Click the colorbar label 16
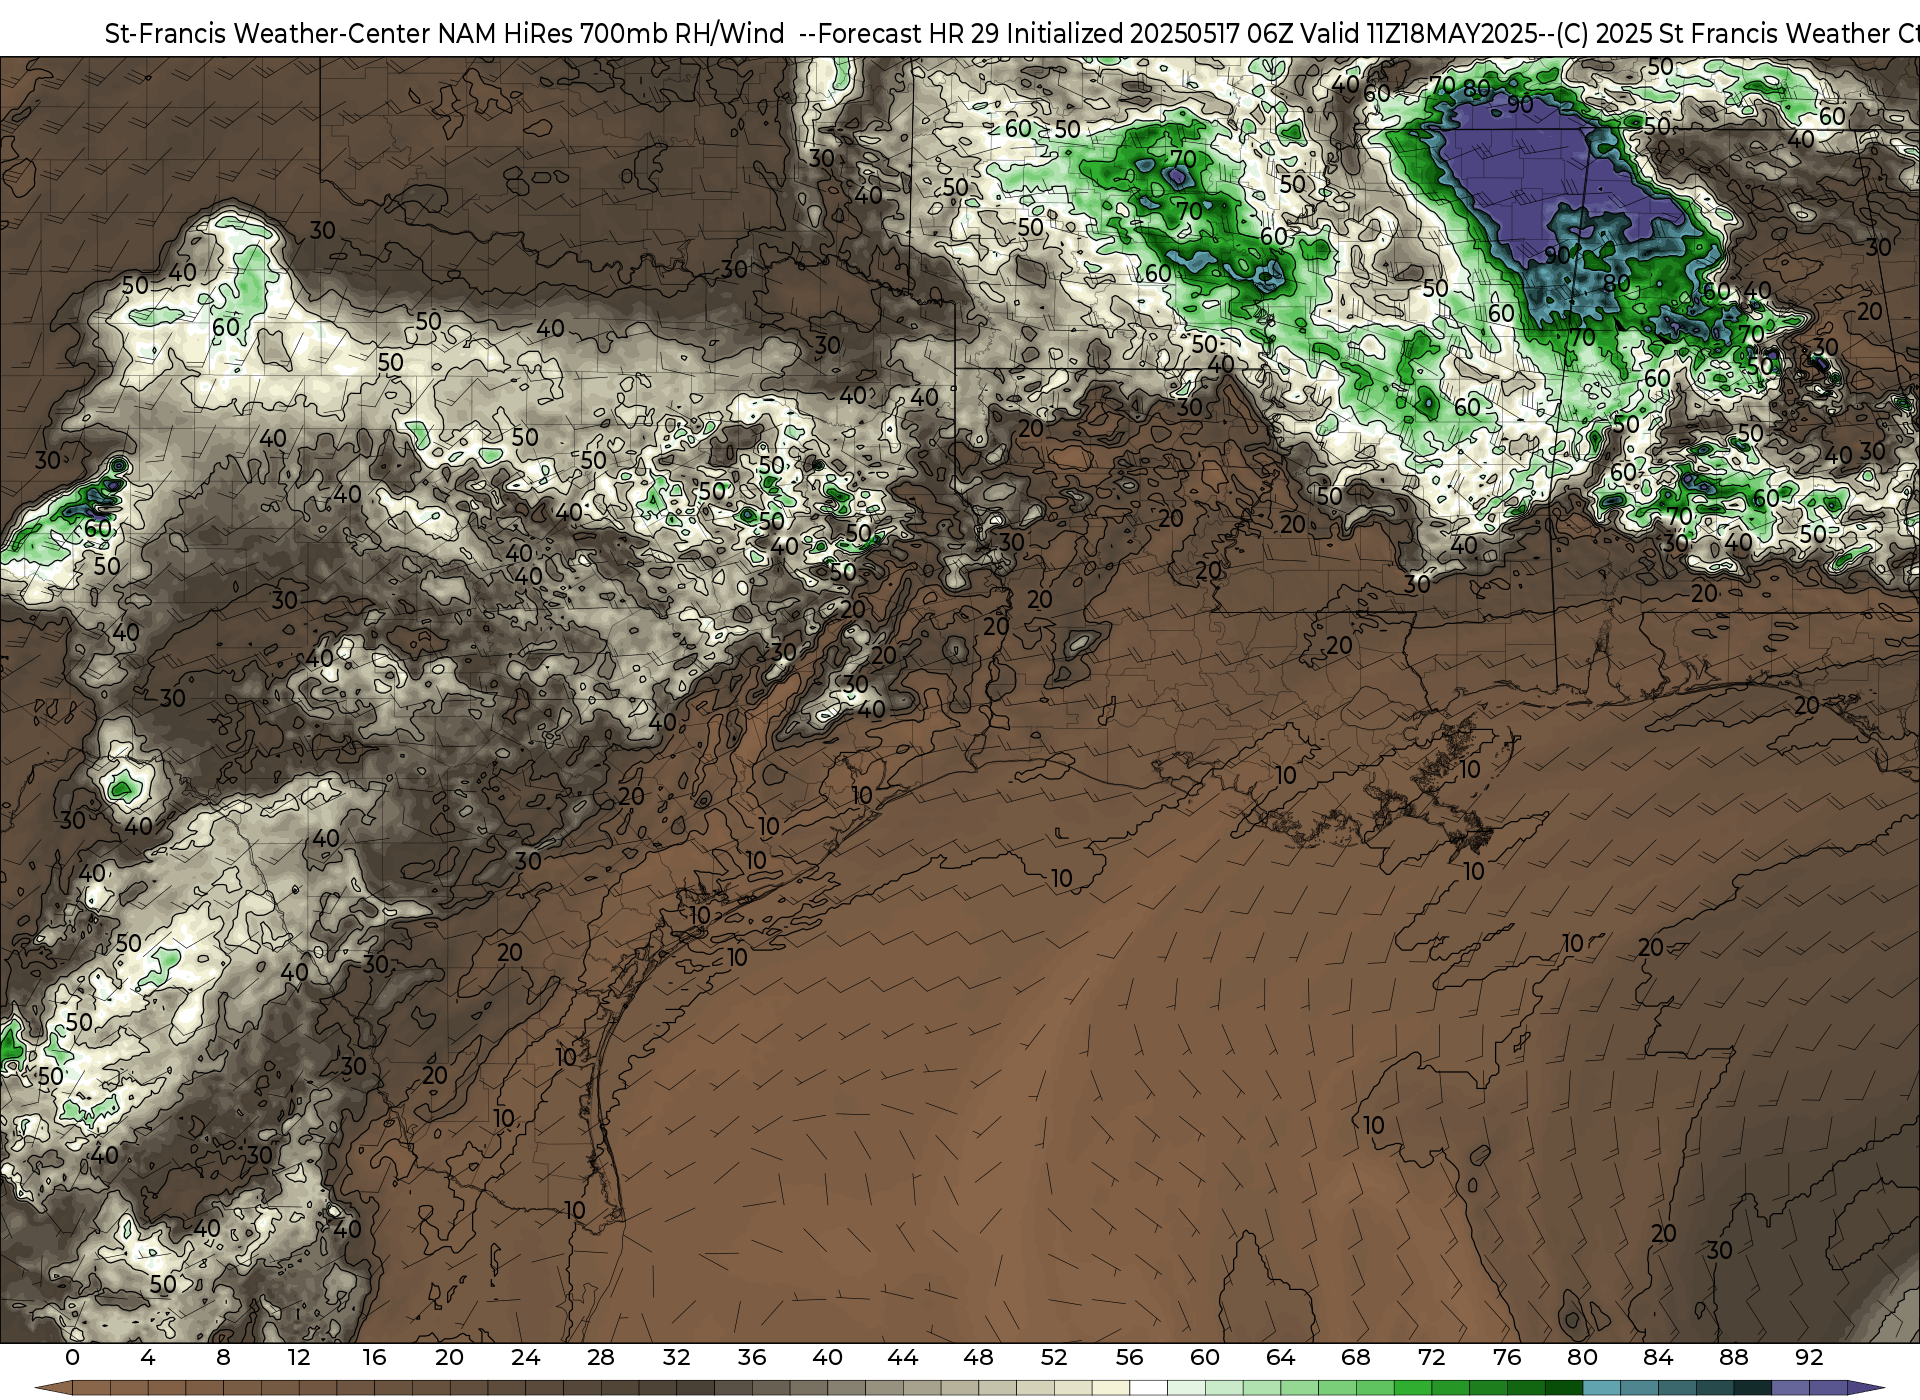1920x1400 pixels. 374,1358
